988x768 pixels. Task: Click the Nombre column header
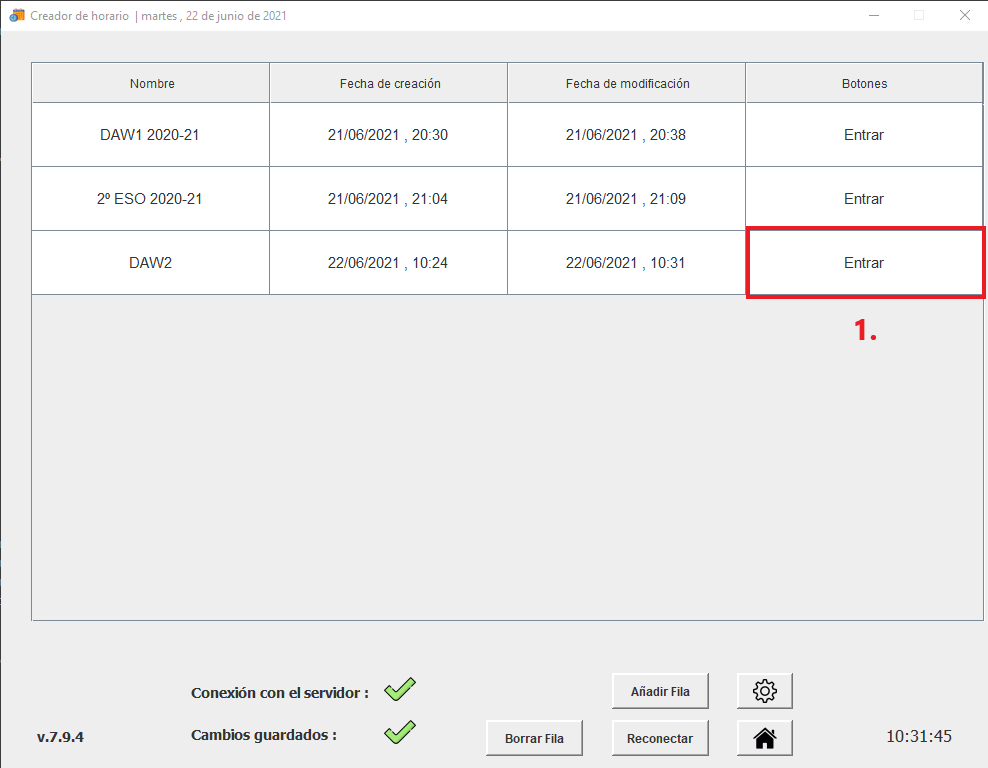pyautogui.click(x=151, y=83)
